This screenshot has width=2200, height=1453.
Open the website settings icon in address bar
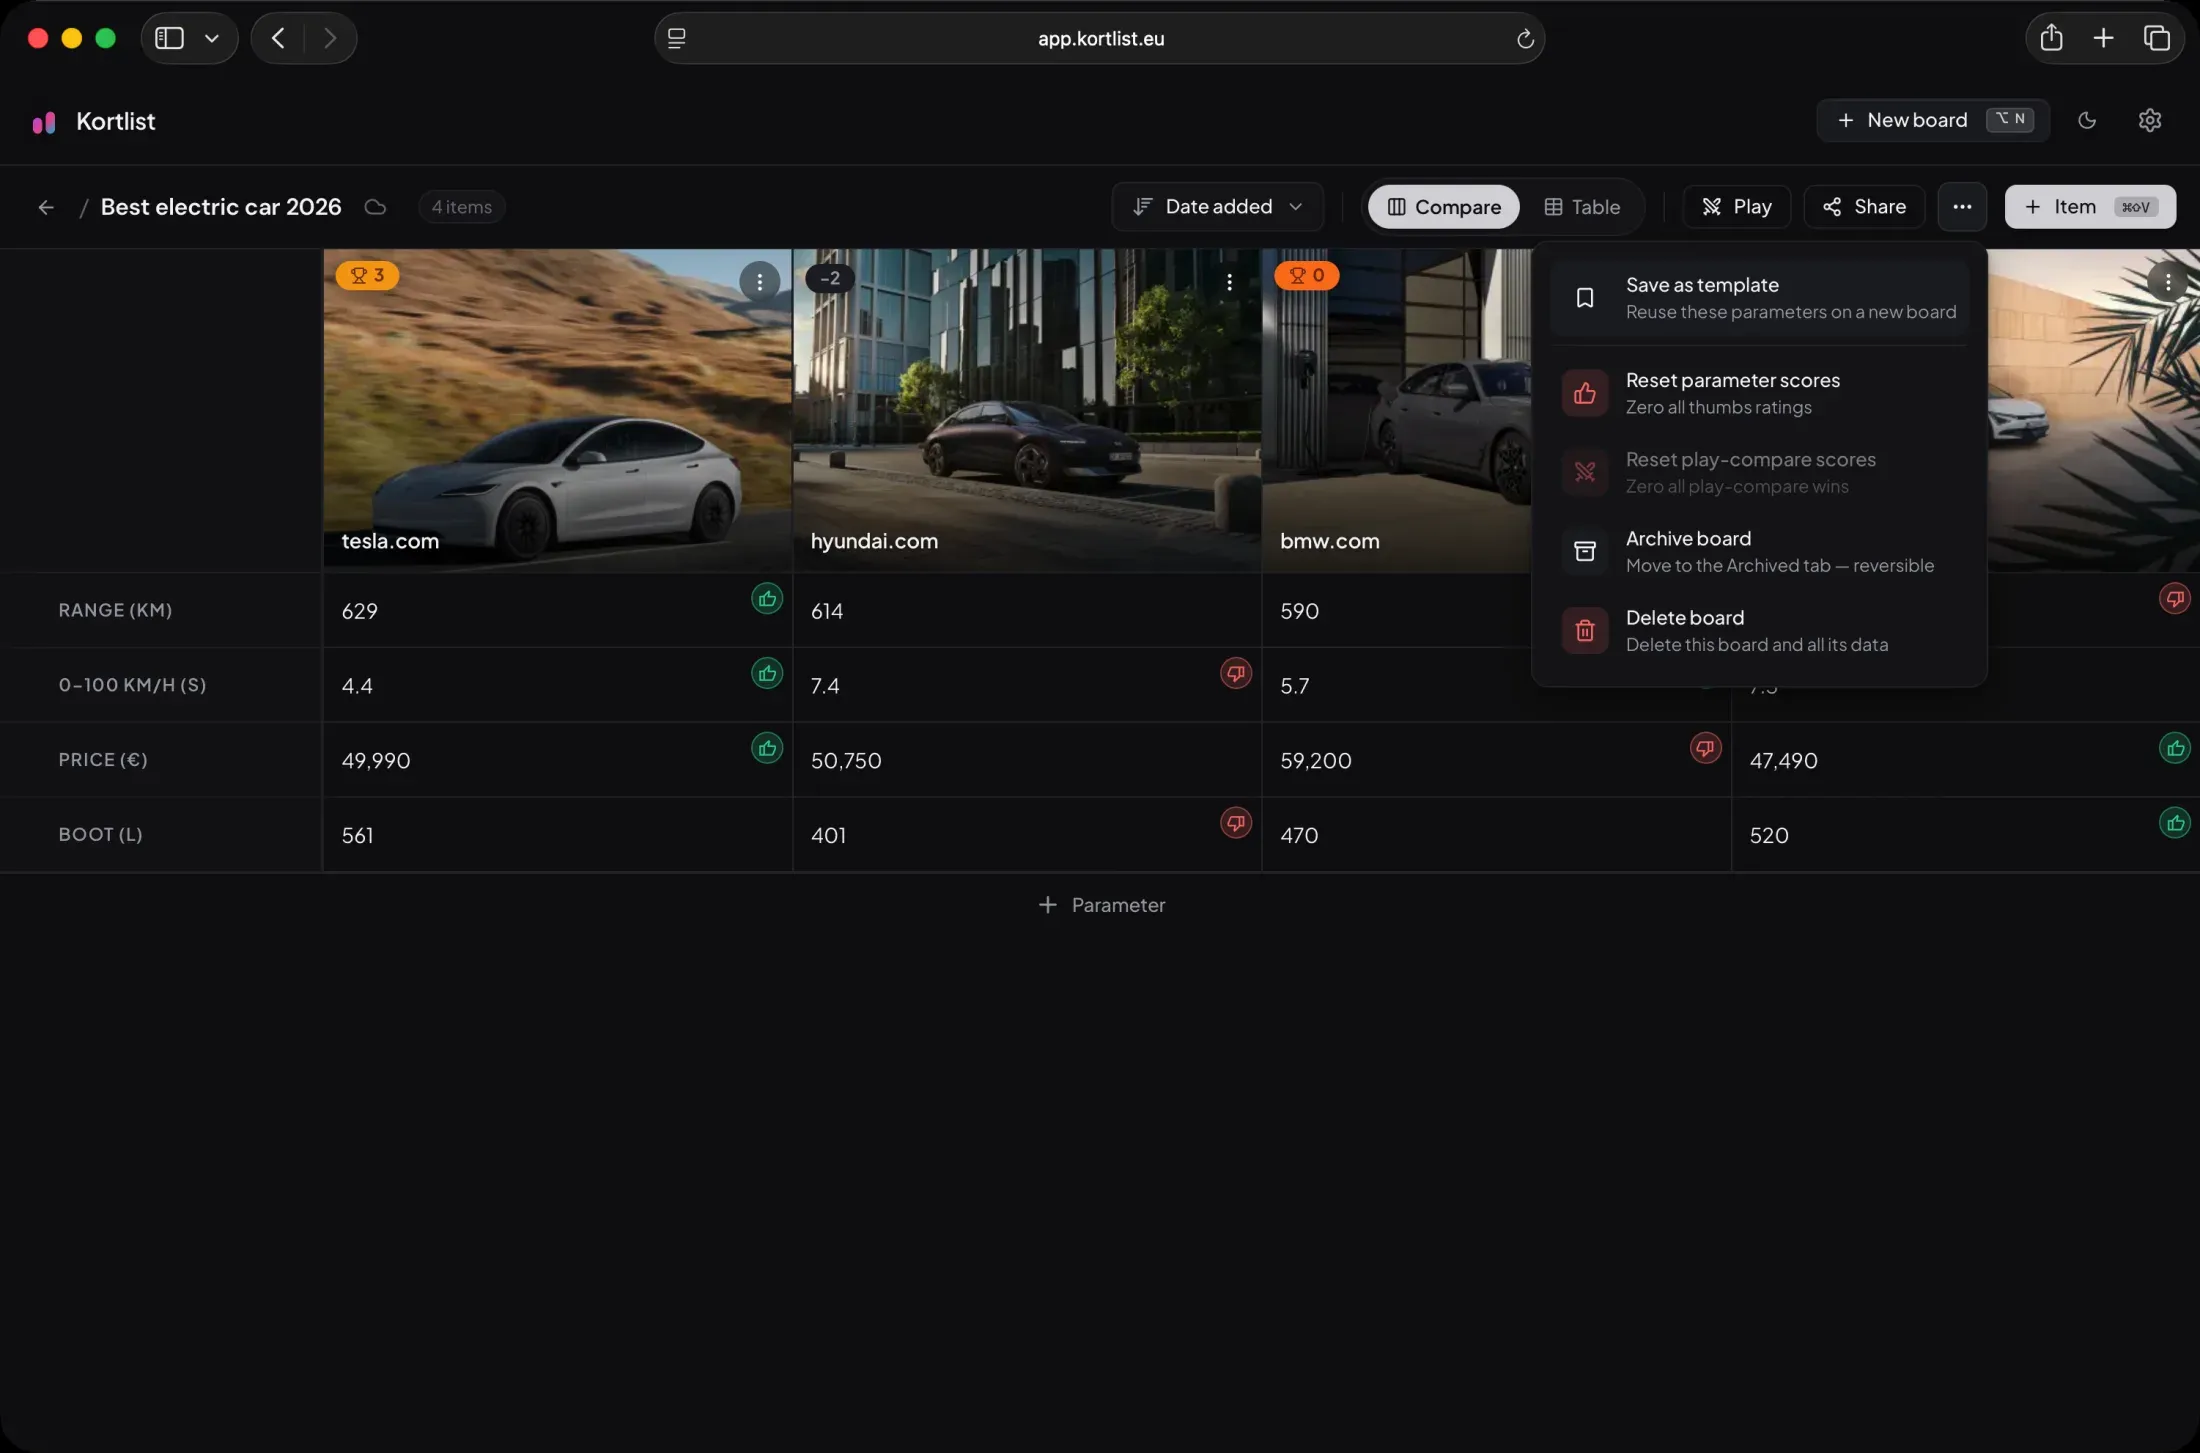coord(677,38)
